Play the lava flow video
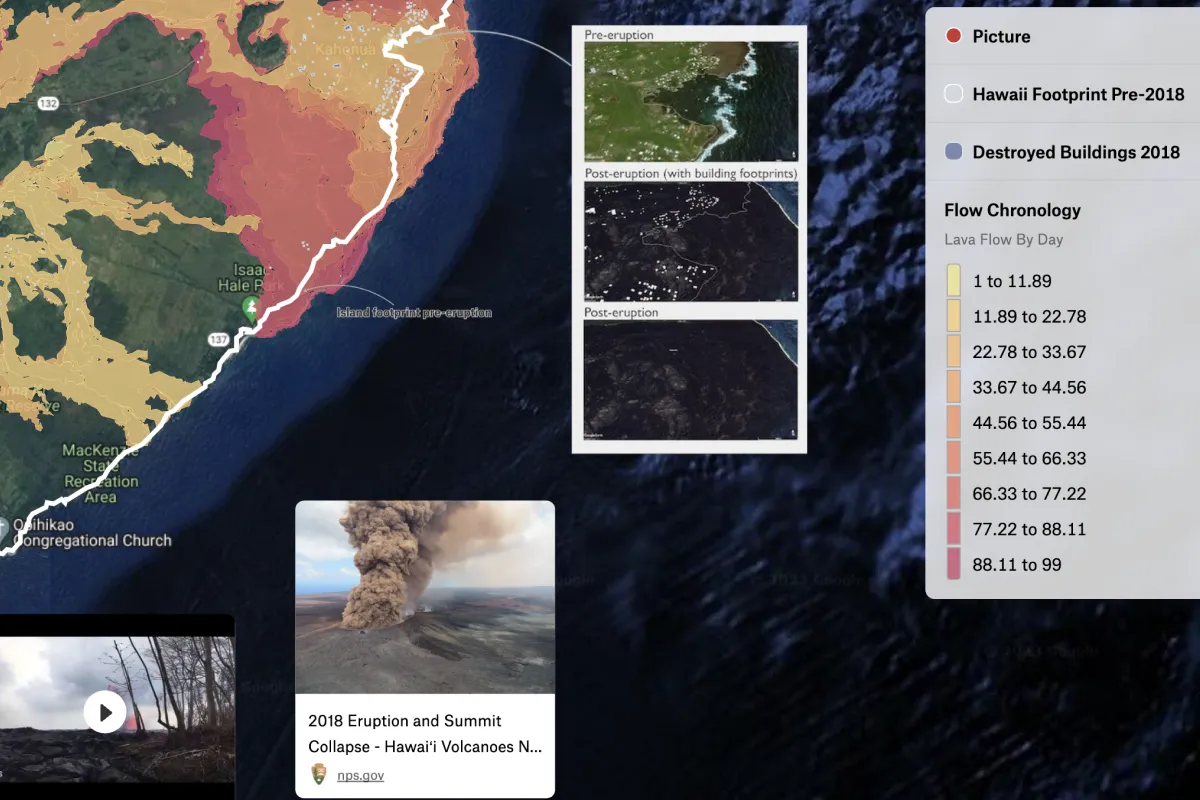1200x800 pixels. point(105,712)
